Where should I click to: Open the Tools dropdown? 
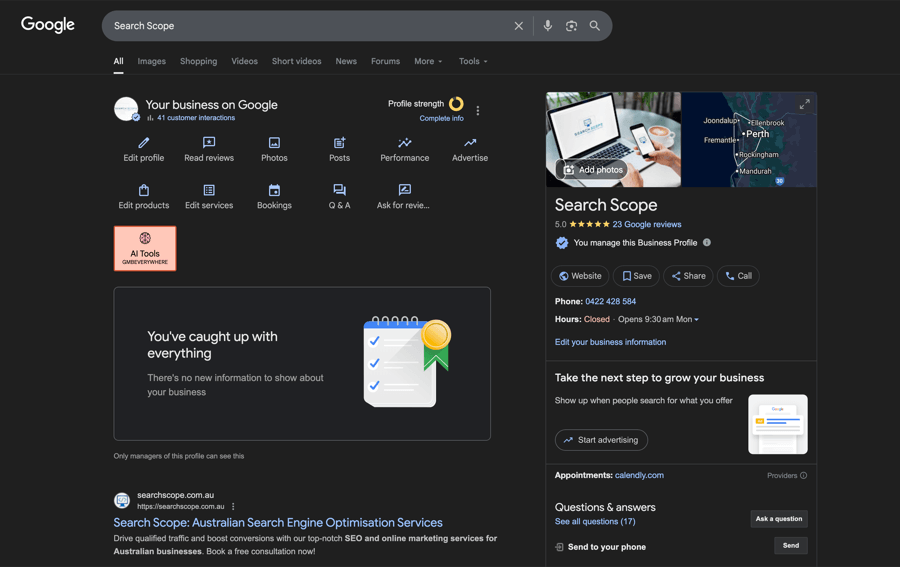[473, 61]
